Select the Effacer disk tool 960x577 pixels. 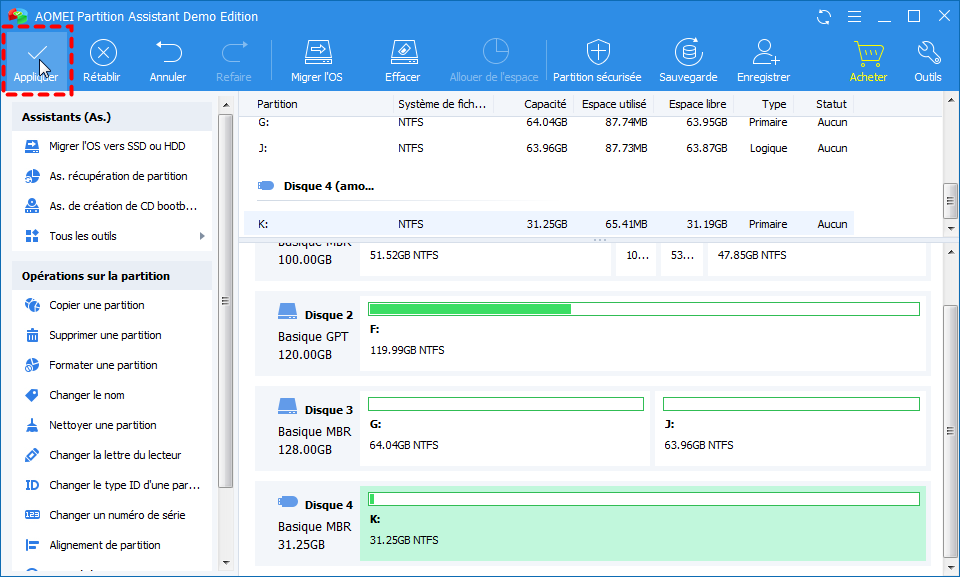402,54
